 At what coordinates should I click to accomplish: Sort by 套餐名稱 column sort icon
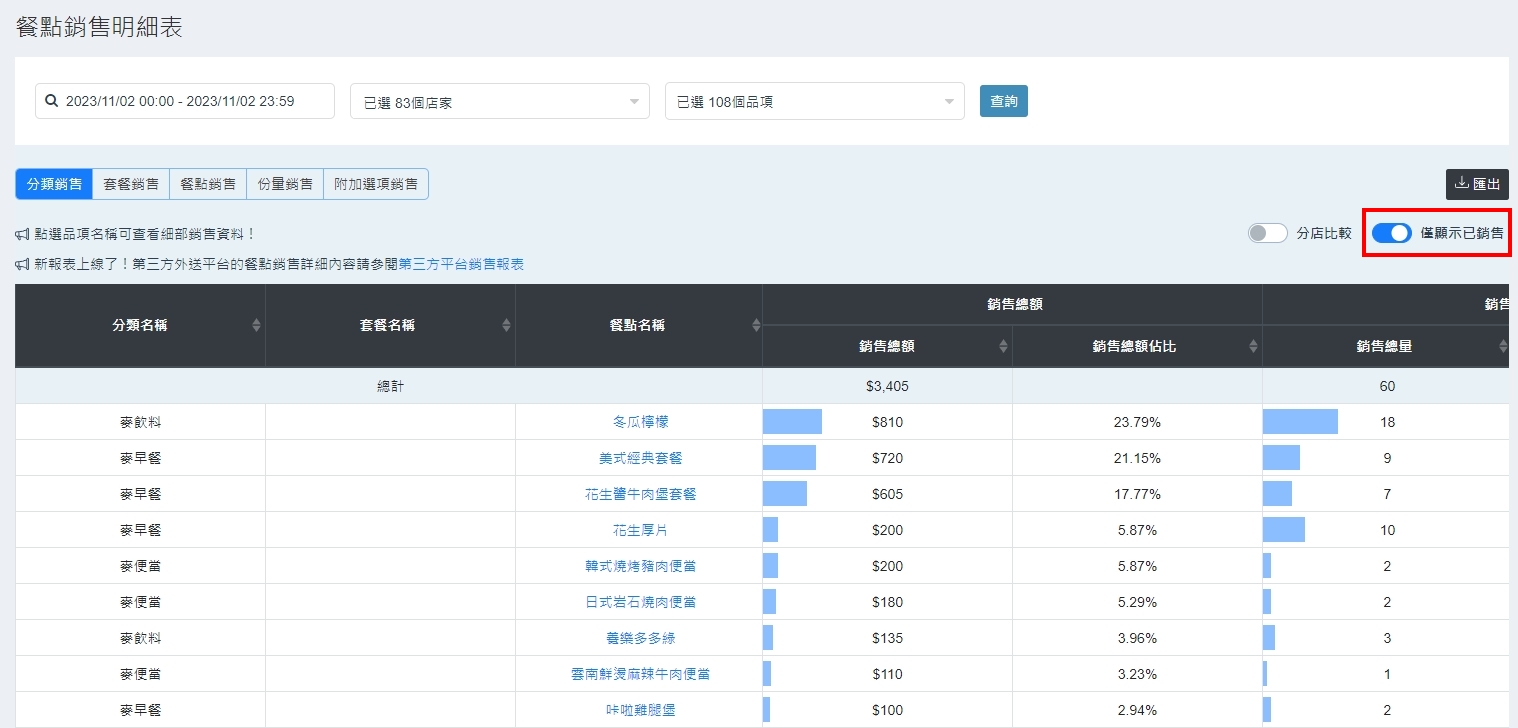coord(506,325)
